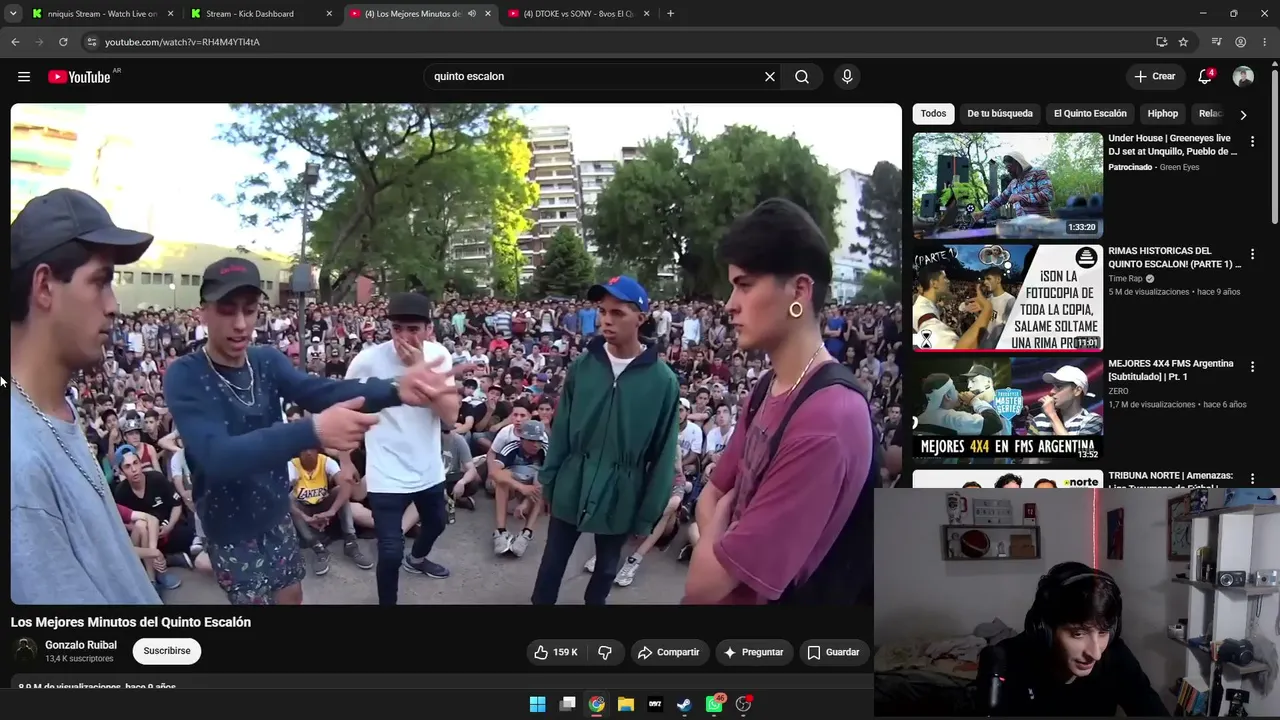Open File Explorer from the taskbar
The height and width of the screenshot is (720, 1280).
tap(626, 704)
